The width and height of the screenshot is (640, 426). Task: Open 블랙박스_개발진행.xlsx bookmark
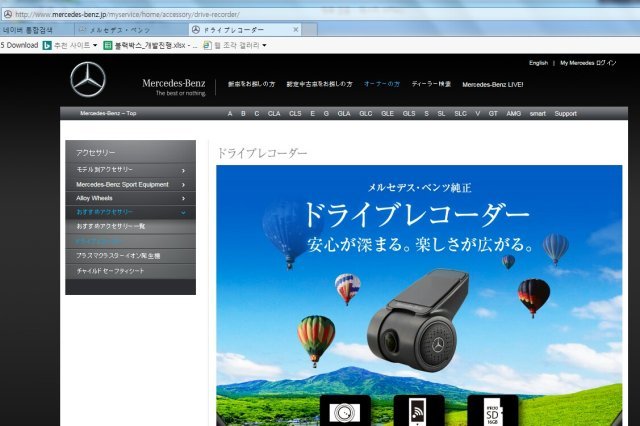click(x=151, y=45)
